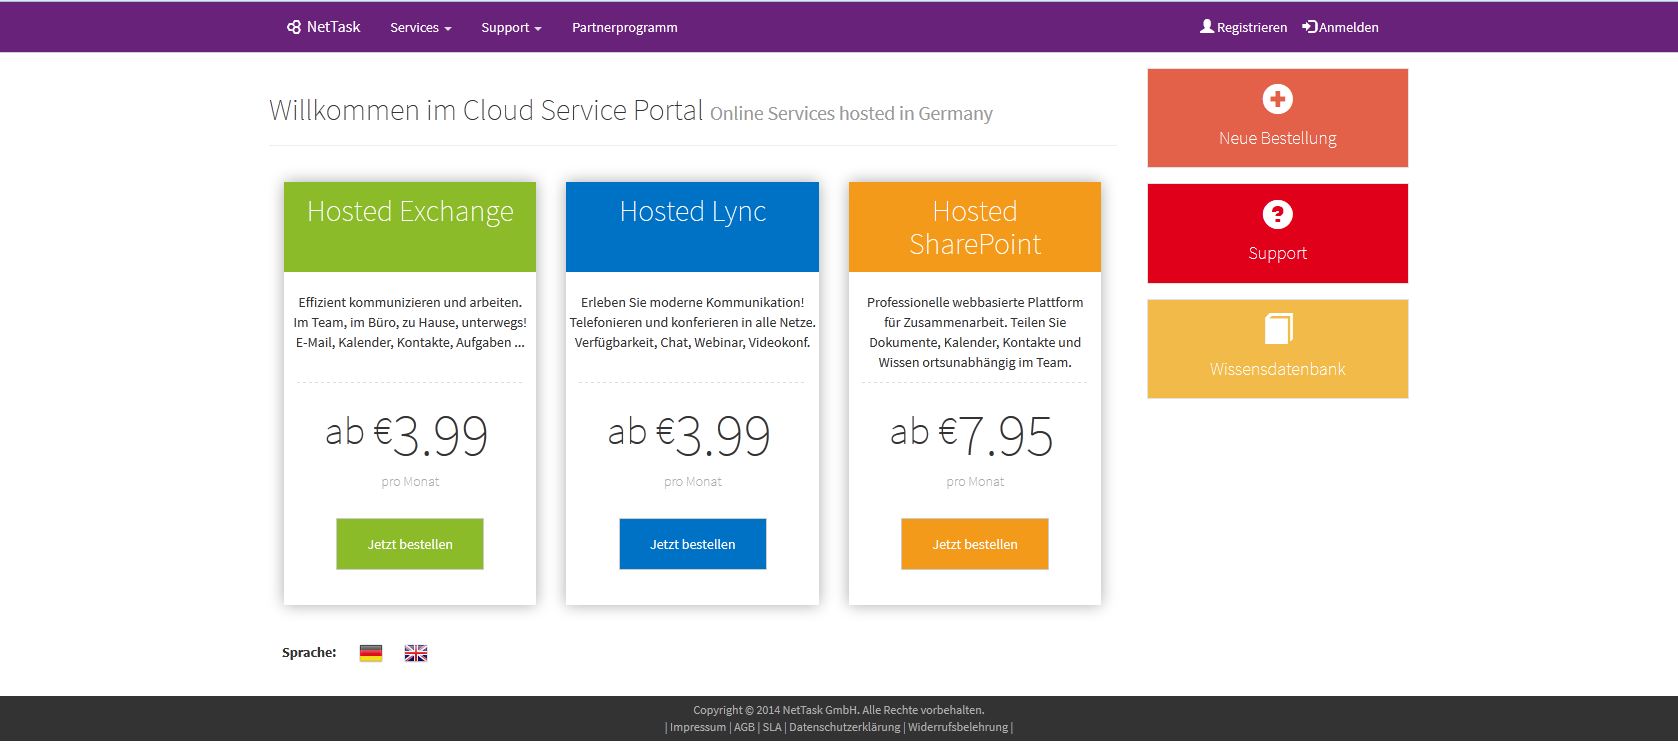Order Hosted SharePoint with orange Jetzt bestellen
Viewport: 1678px width, 744px height.
975,544
